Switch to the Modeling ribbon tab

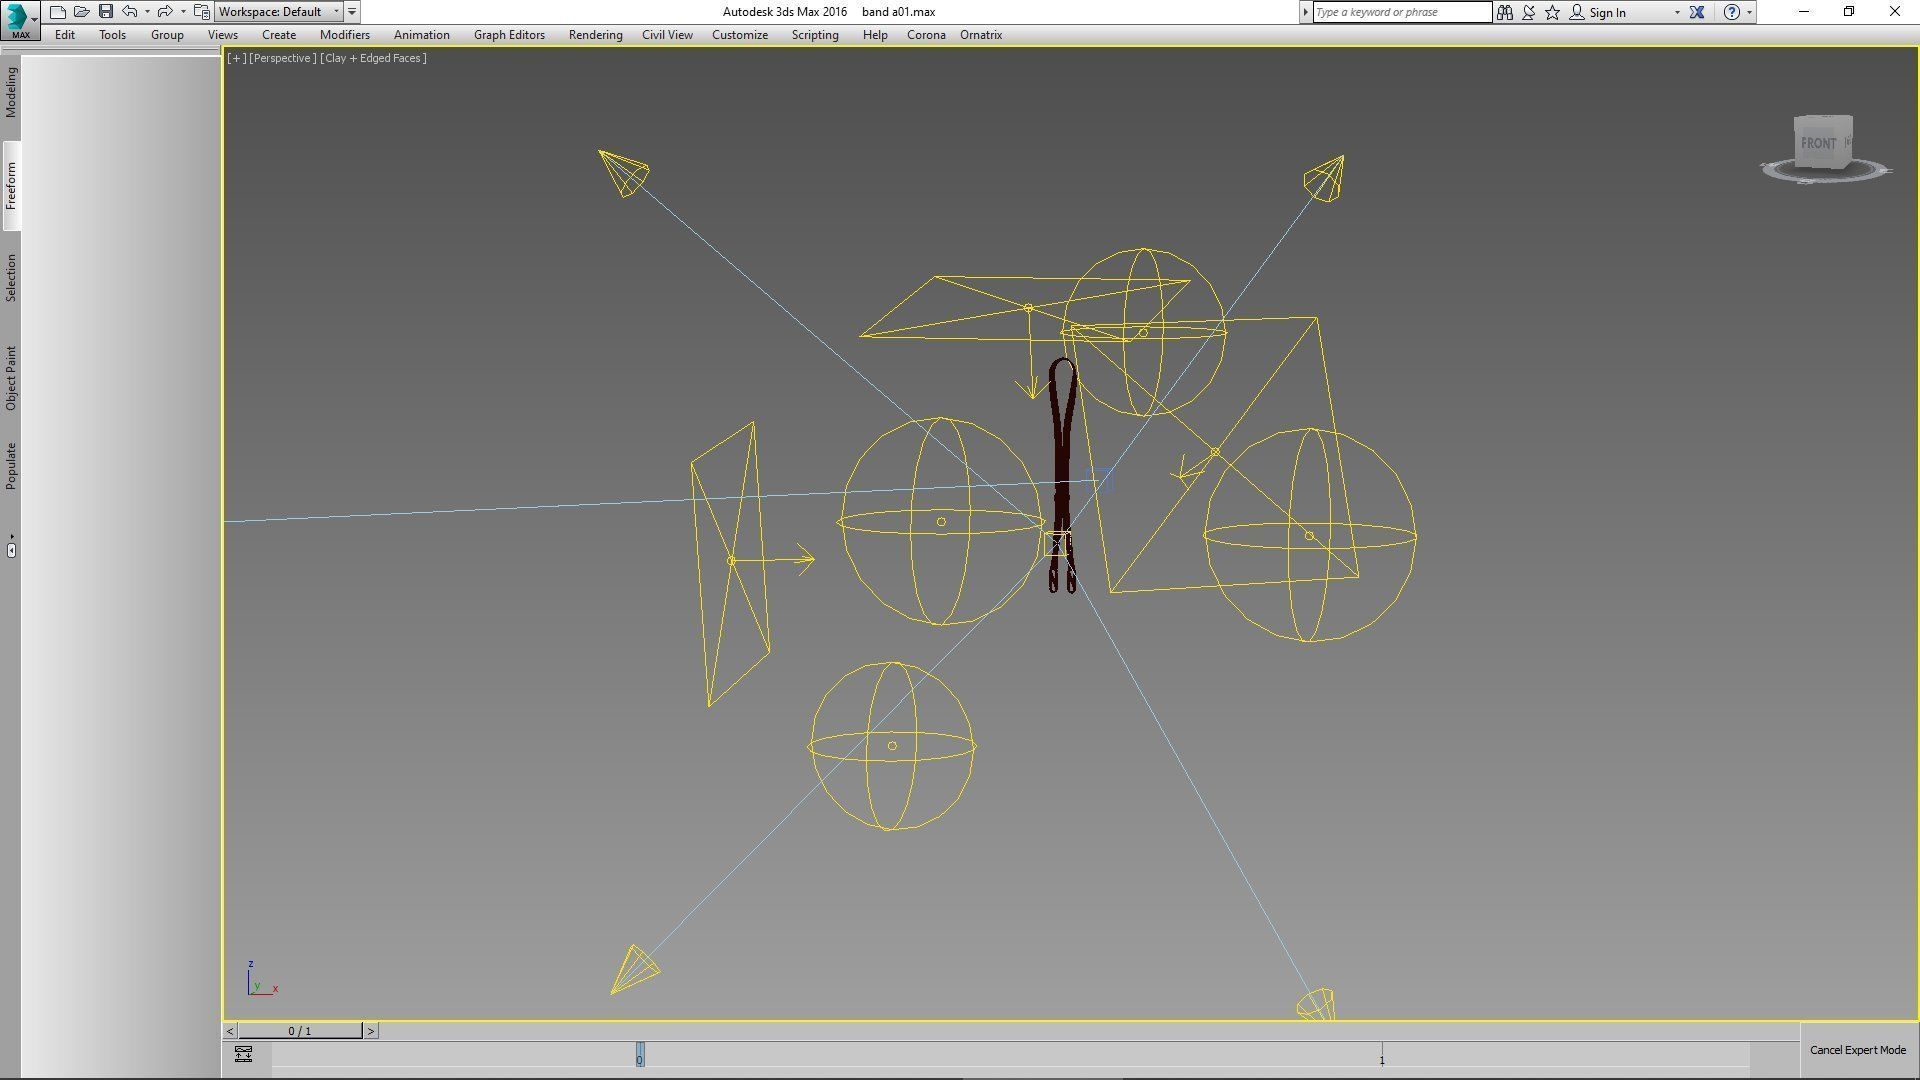pyautogui.click(x=11, y=93)
